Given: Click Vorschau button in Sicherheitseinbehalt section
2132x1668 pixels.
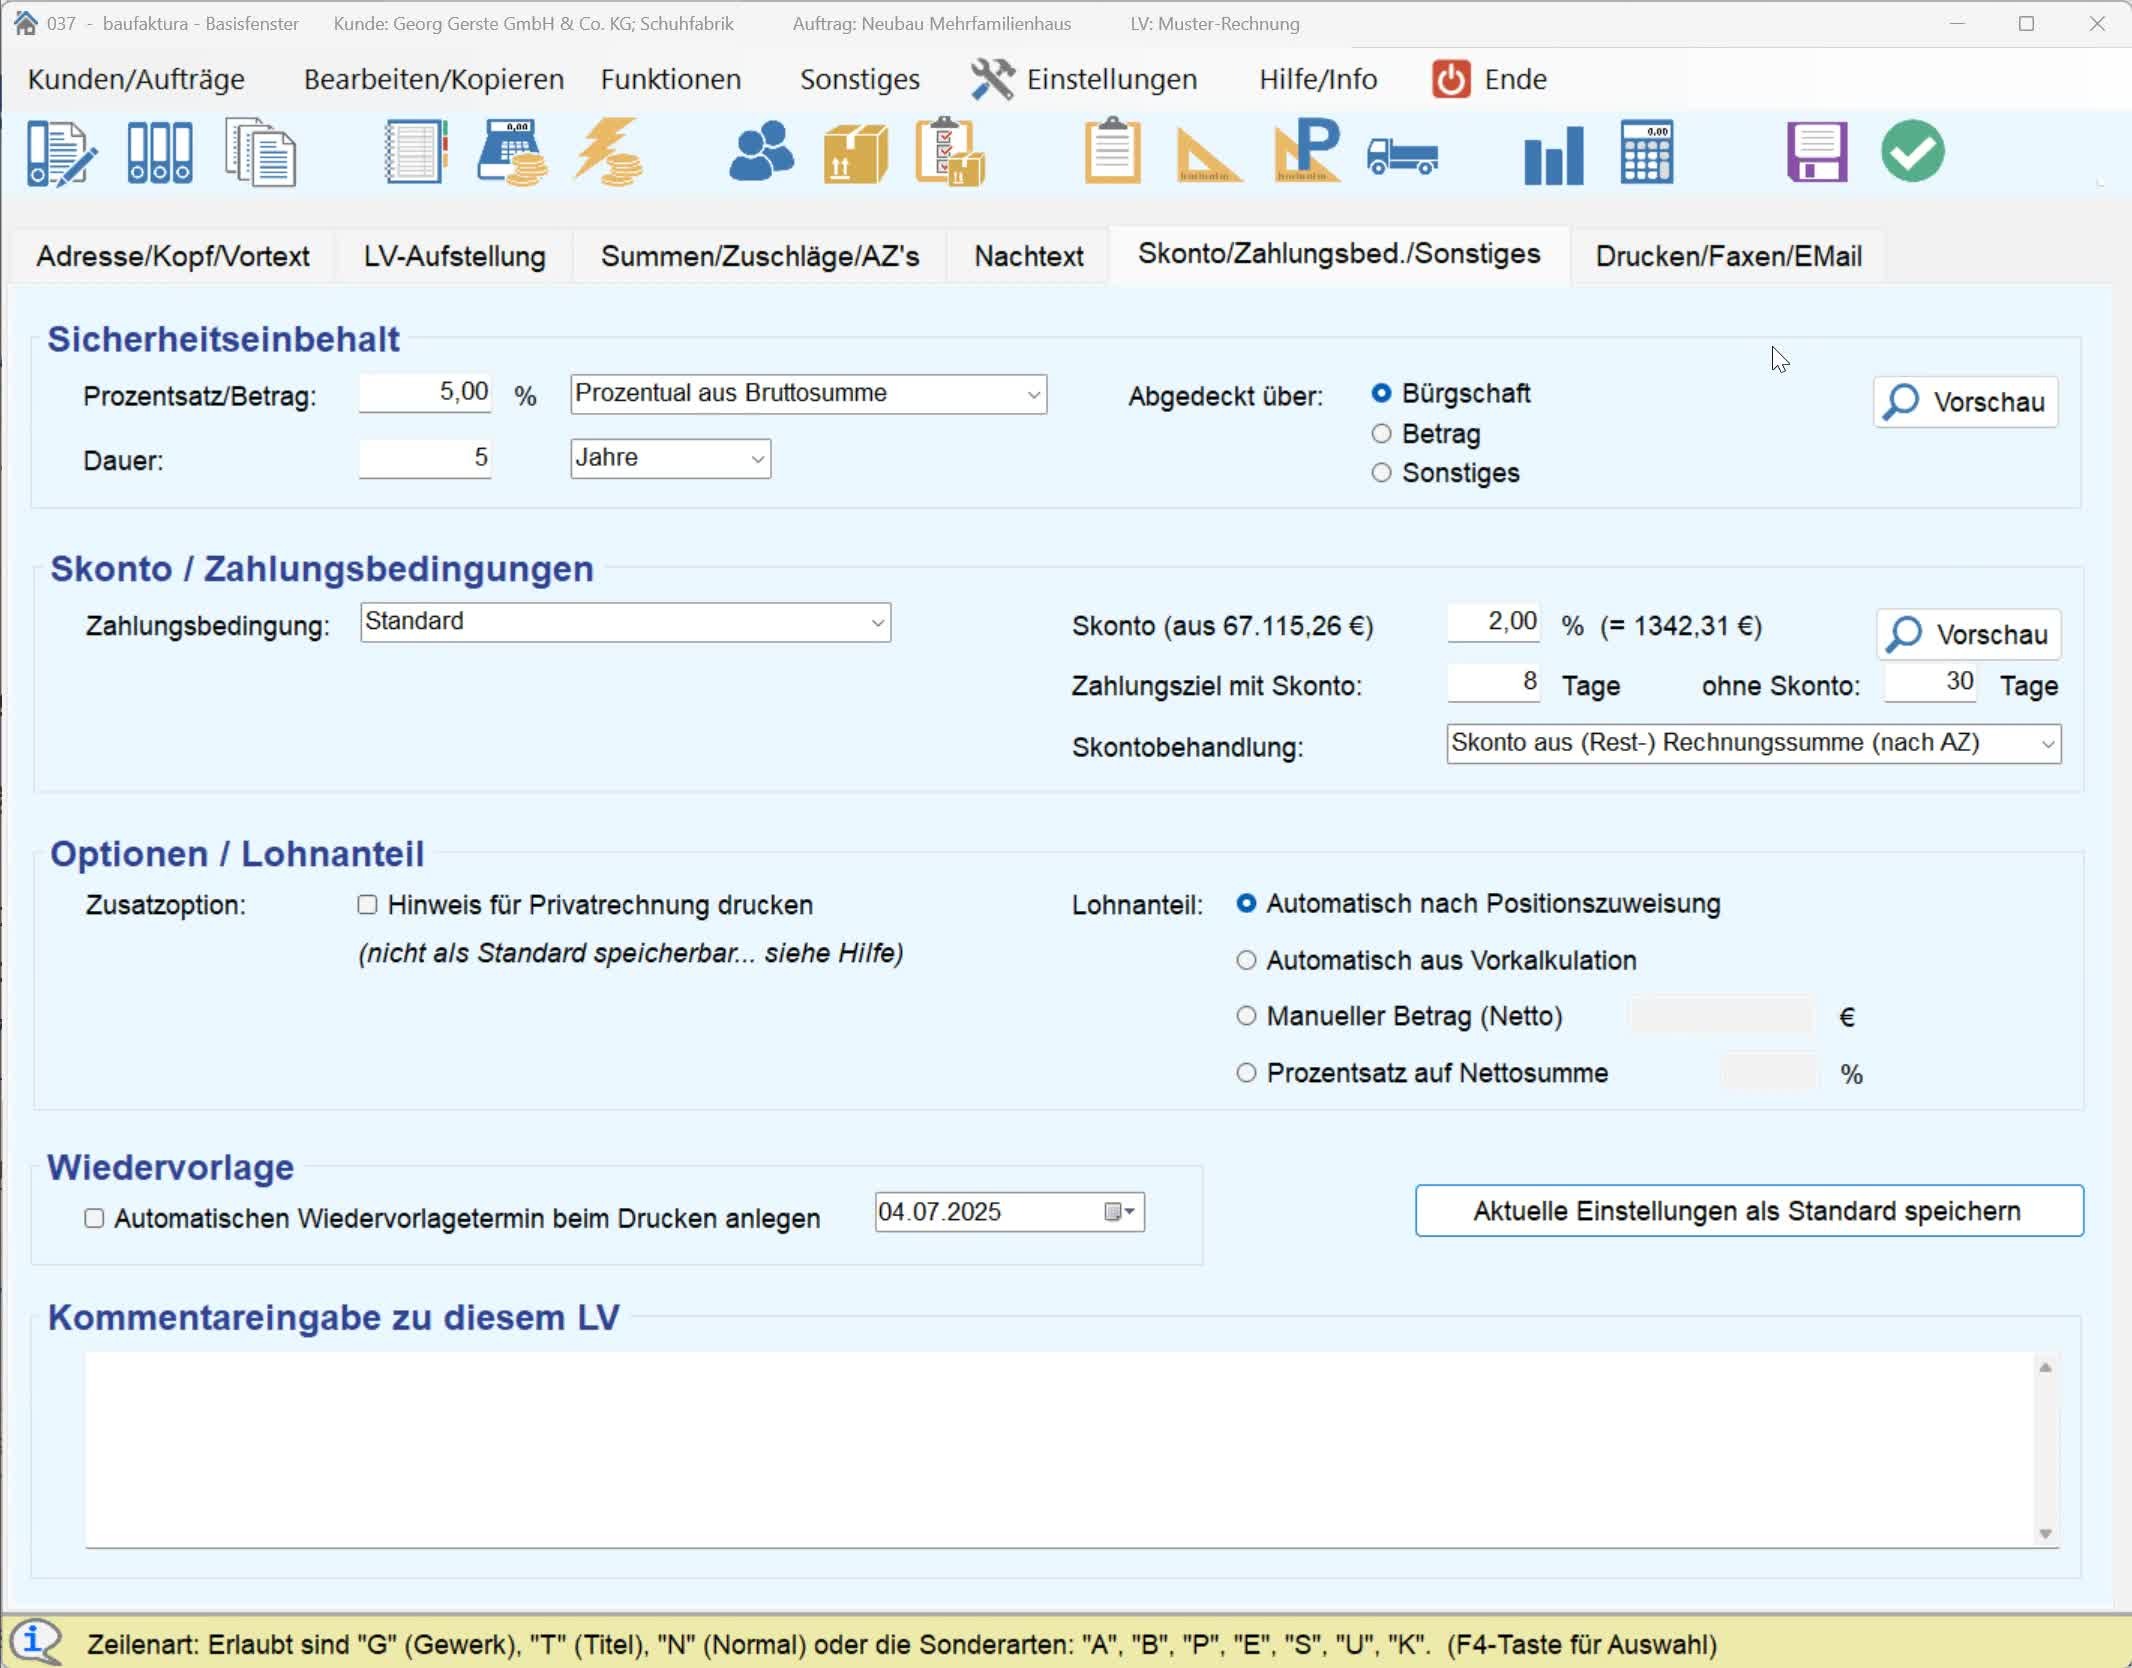Looking at the screenshot, I should point(1965,402).
